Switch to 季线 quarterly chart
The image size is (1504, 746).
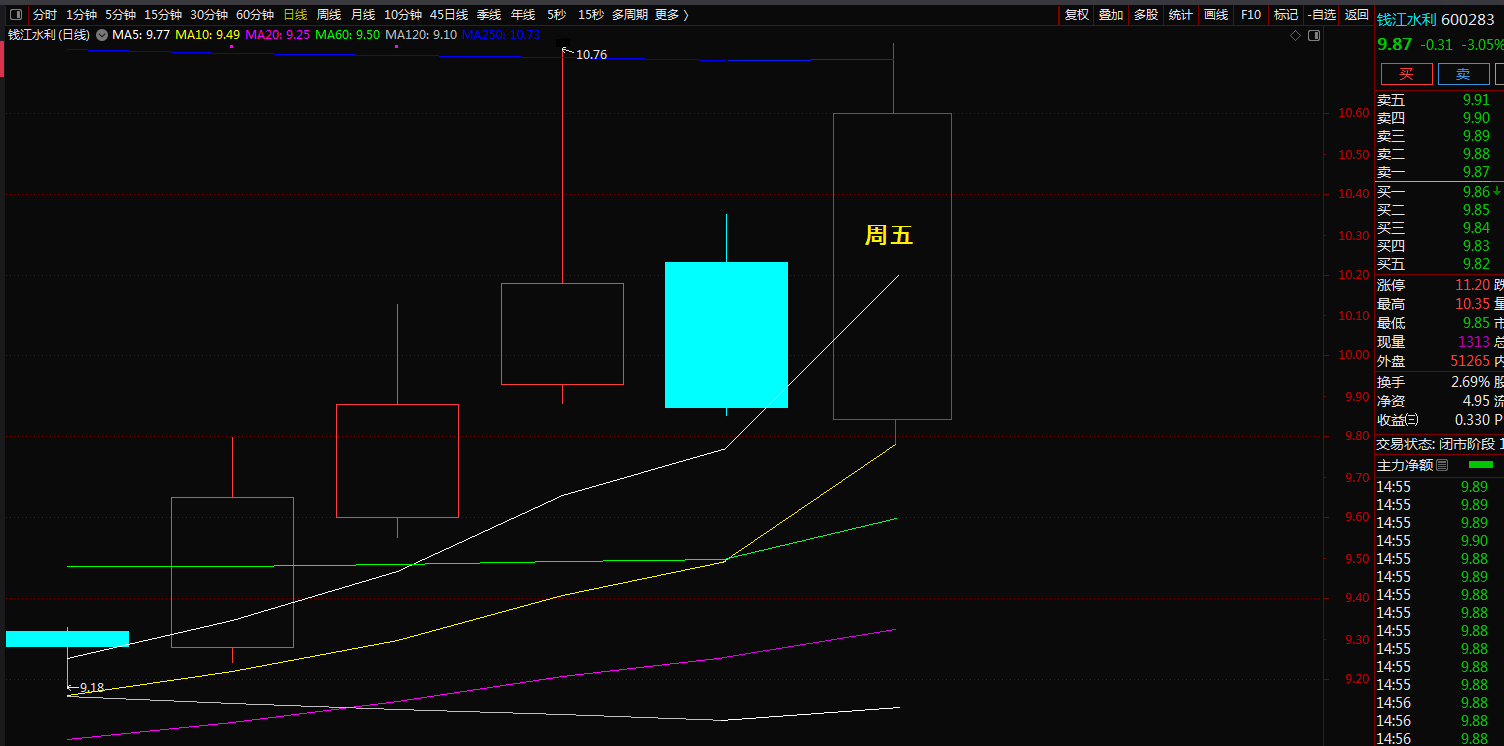[489, 15]
